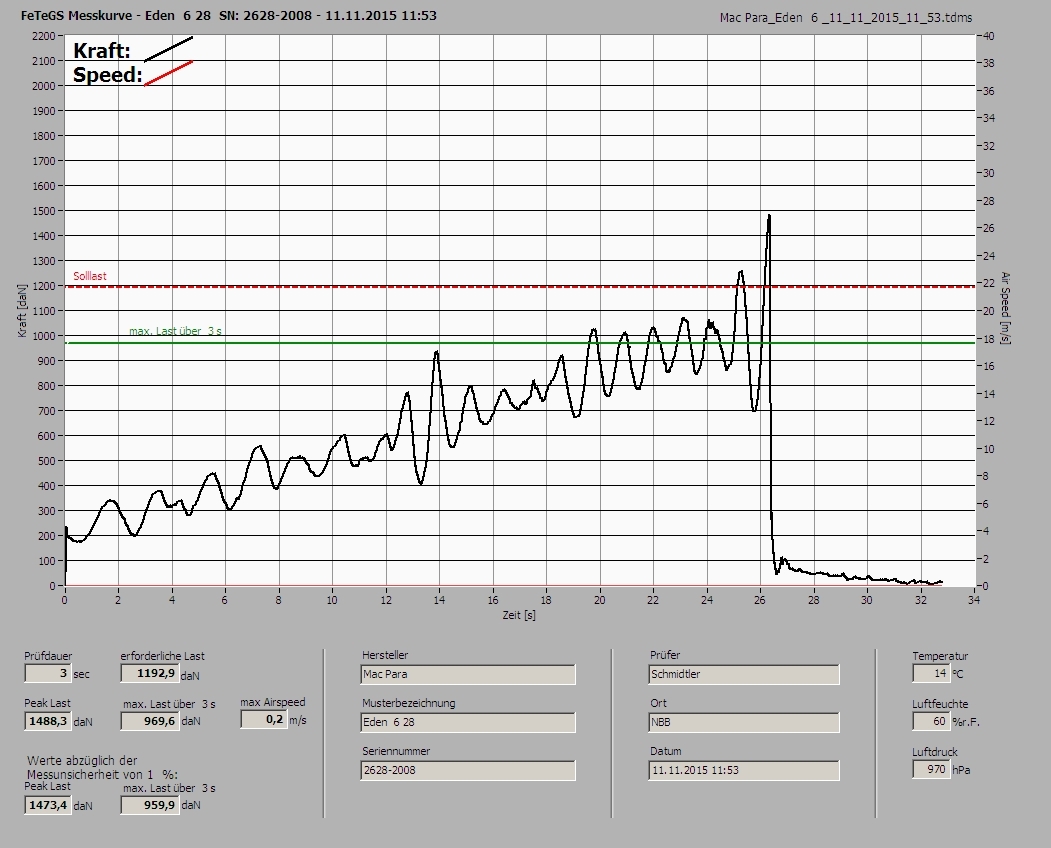Click the peak of the force curve

coord(769,216)
